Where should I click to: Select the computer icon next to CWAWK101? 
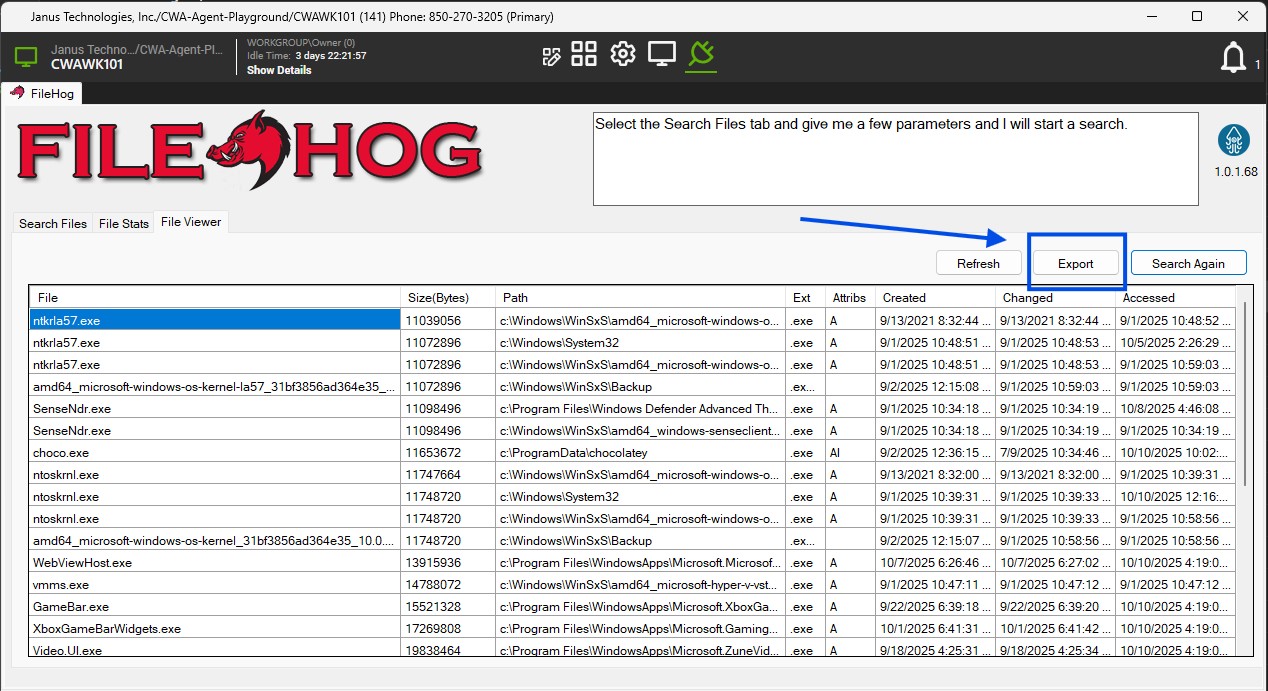pos(24,56)
